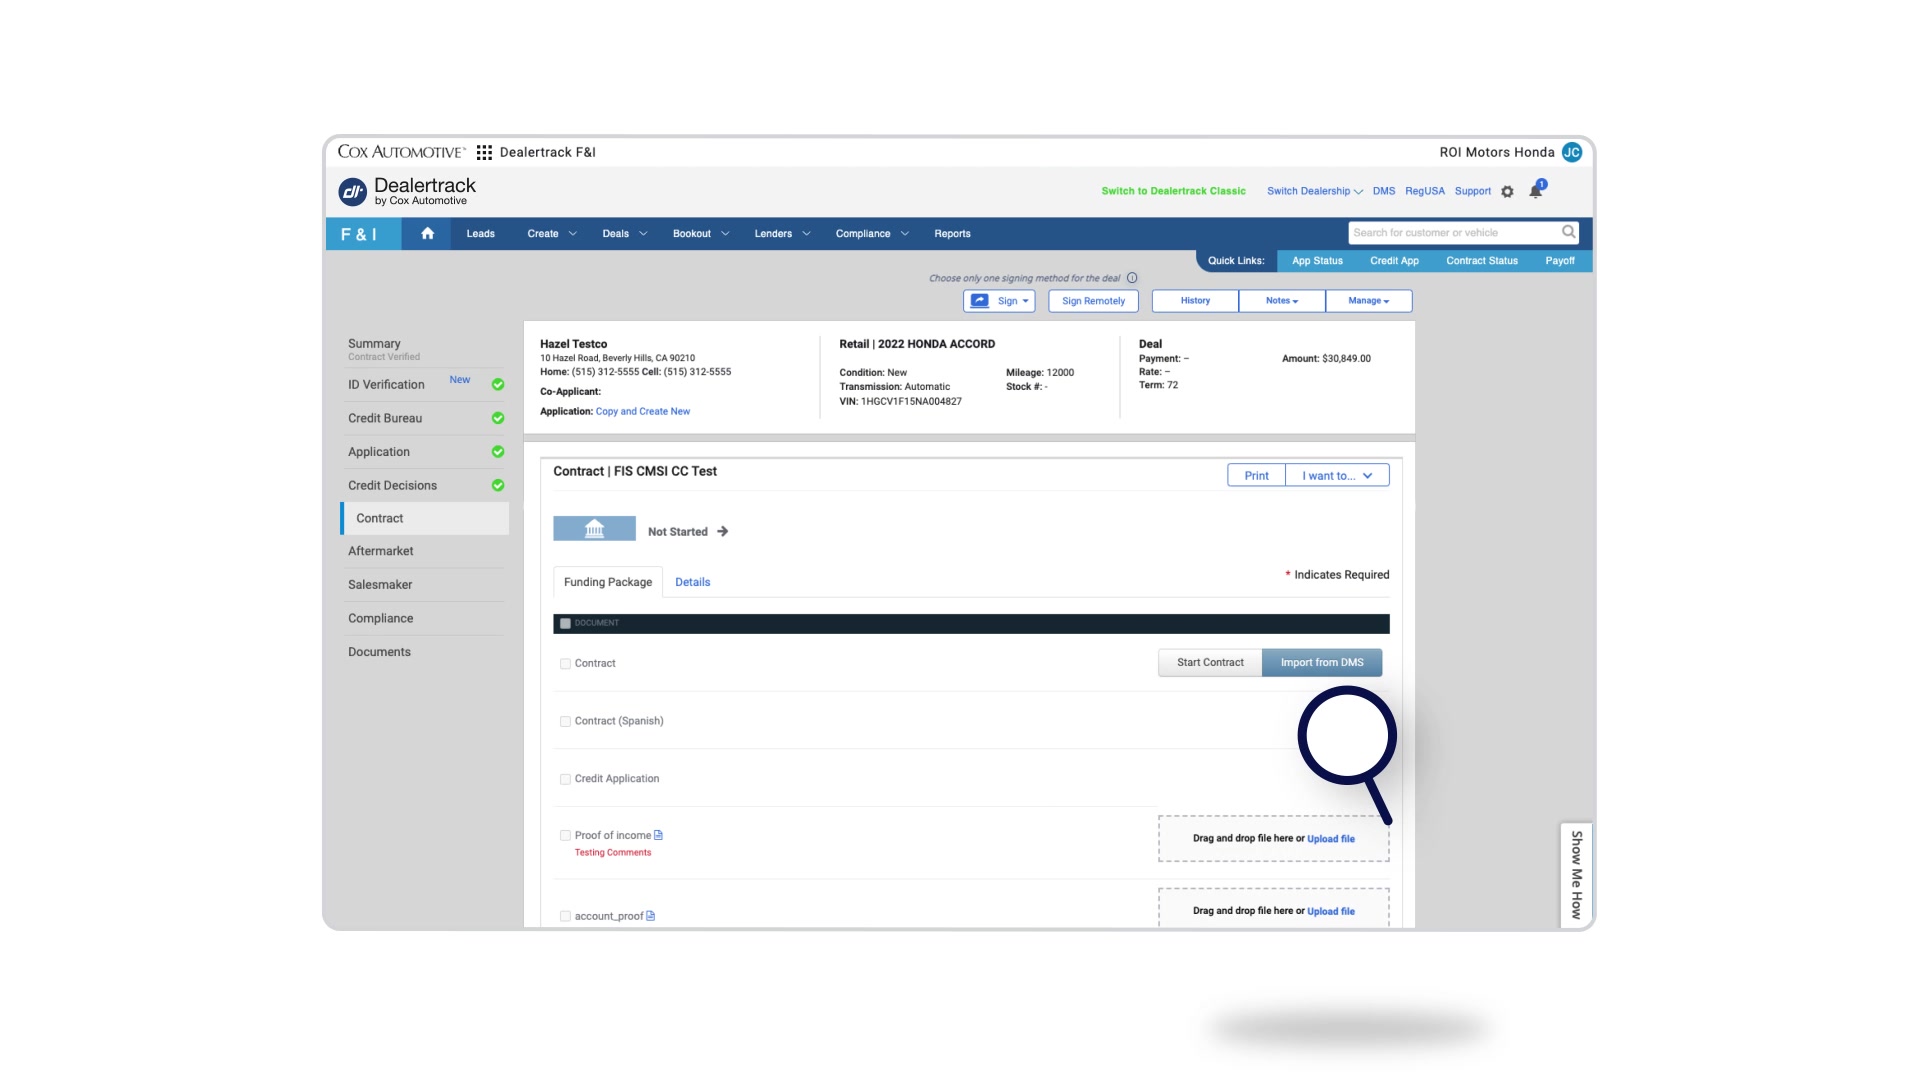
Task: Click the Import from DMS button
Action: coord(1321,663)
